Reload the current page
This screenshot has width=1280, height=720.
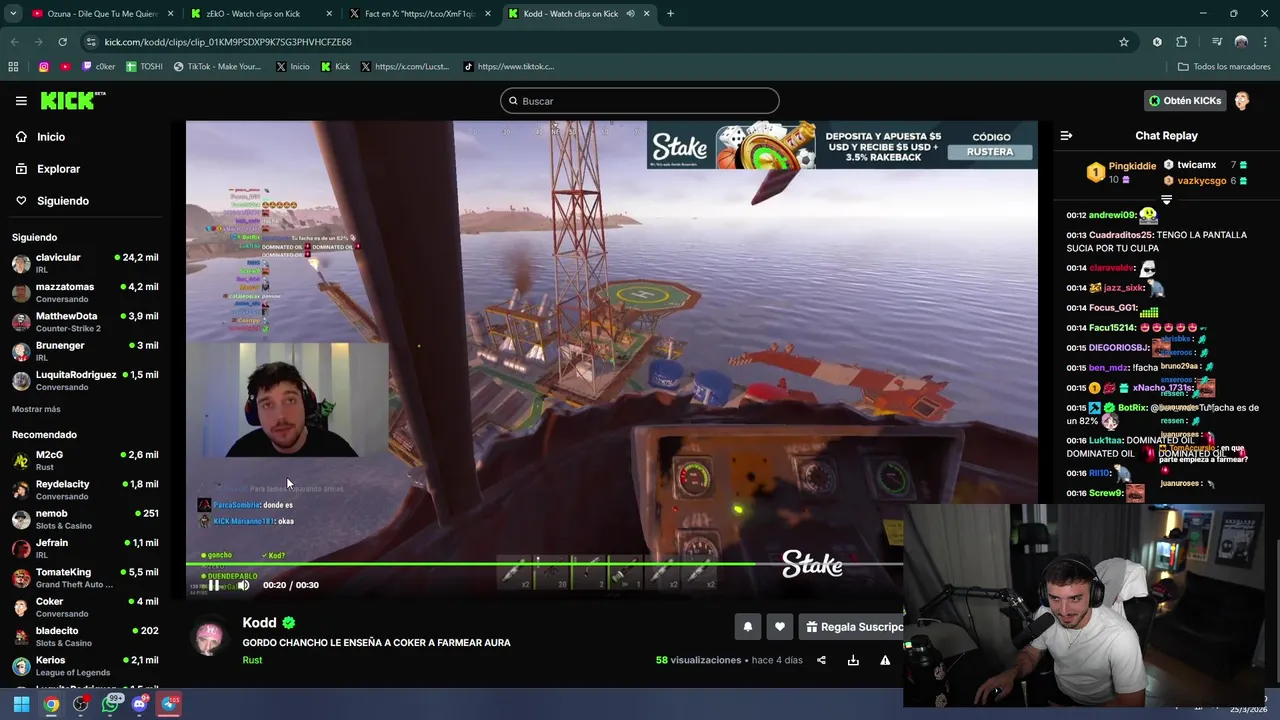point(62,42)
